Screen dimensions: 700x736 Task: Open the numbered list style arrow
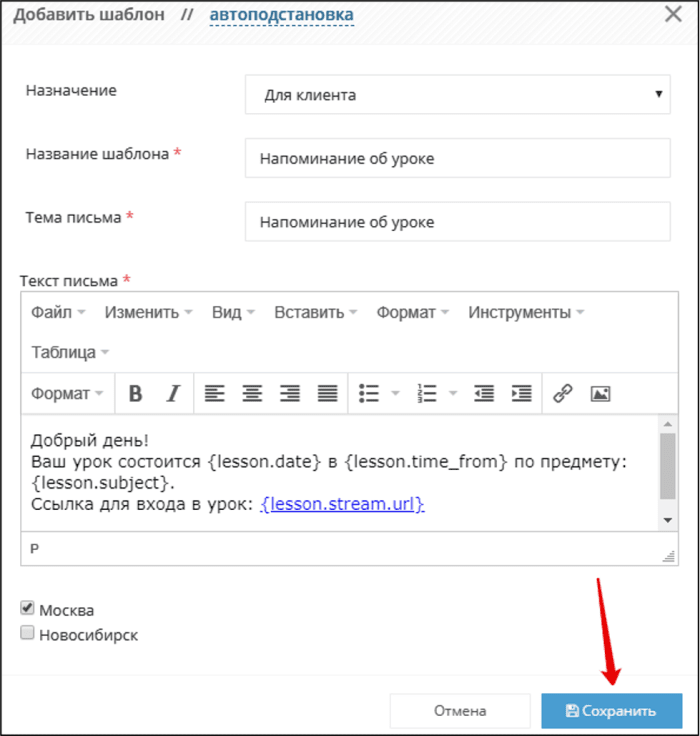[453, 393]
